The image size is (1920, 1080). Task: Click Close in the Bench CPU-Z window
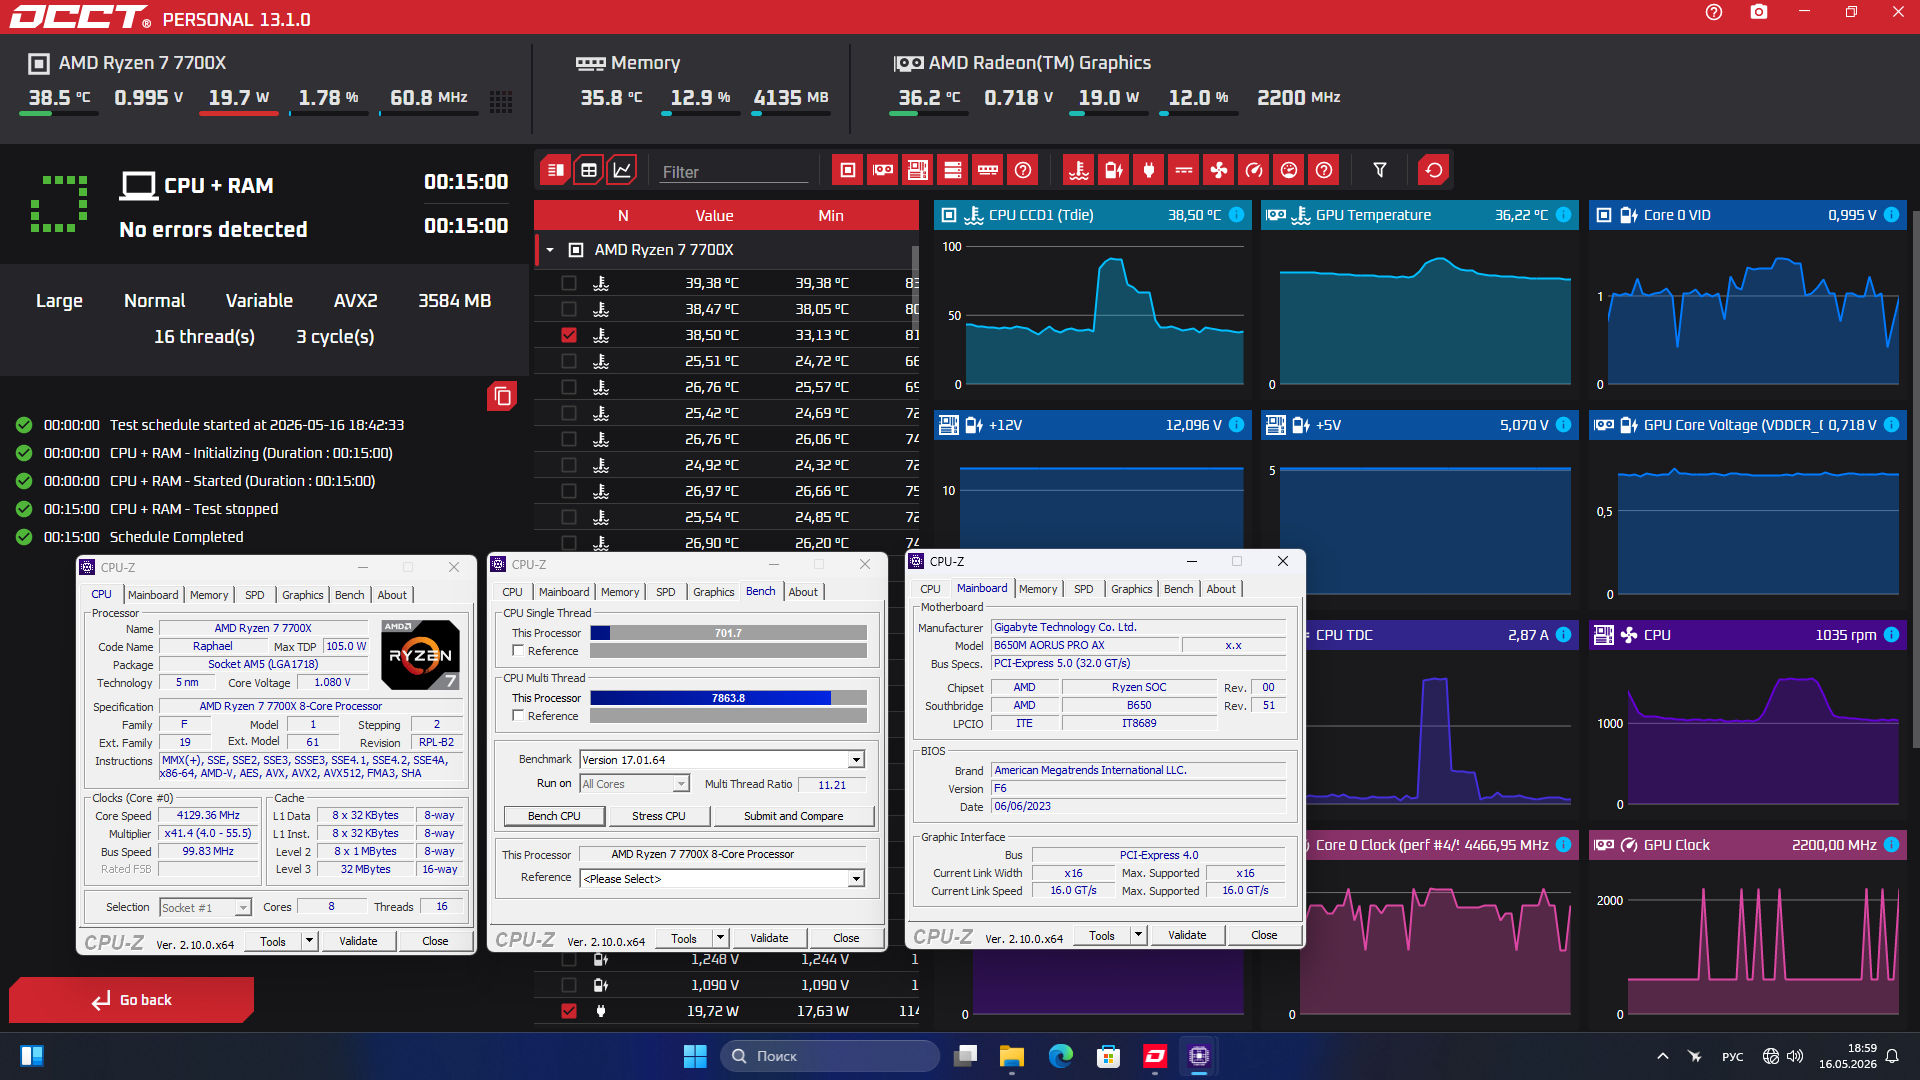(x=846, y=938)
